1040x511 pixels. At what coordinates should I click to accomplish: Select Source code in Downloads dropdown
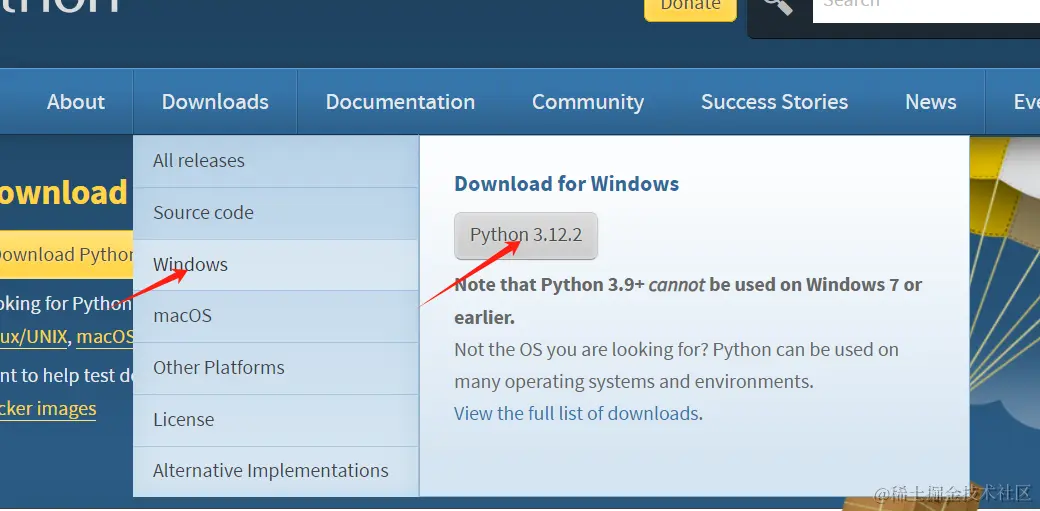pos(275,213)
